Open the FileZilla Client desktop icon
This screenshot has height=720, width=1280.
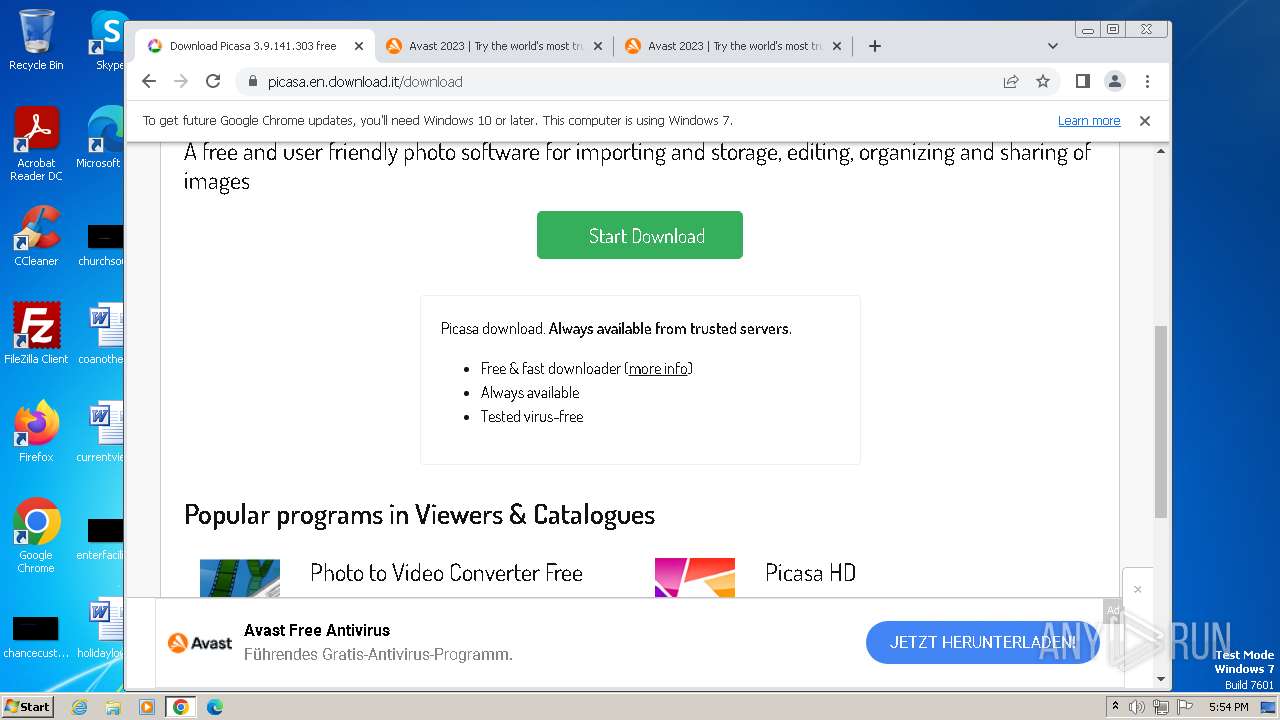pyautogui.click(x=36, y=333)
